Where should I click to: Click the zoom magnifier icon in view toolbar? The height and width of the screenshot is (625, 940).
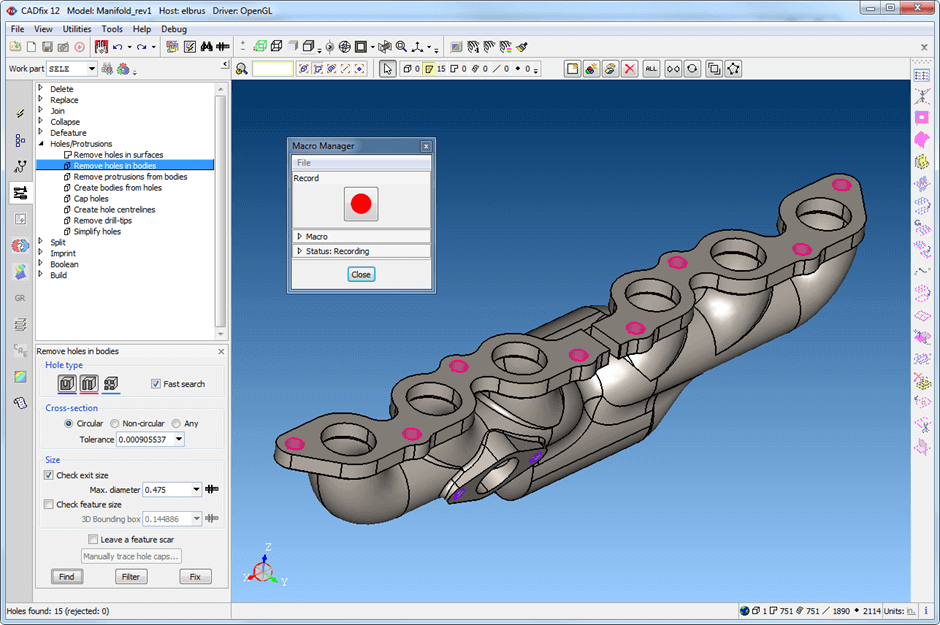pos(401,47)
